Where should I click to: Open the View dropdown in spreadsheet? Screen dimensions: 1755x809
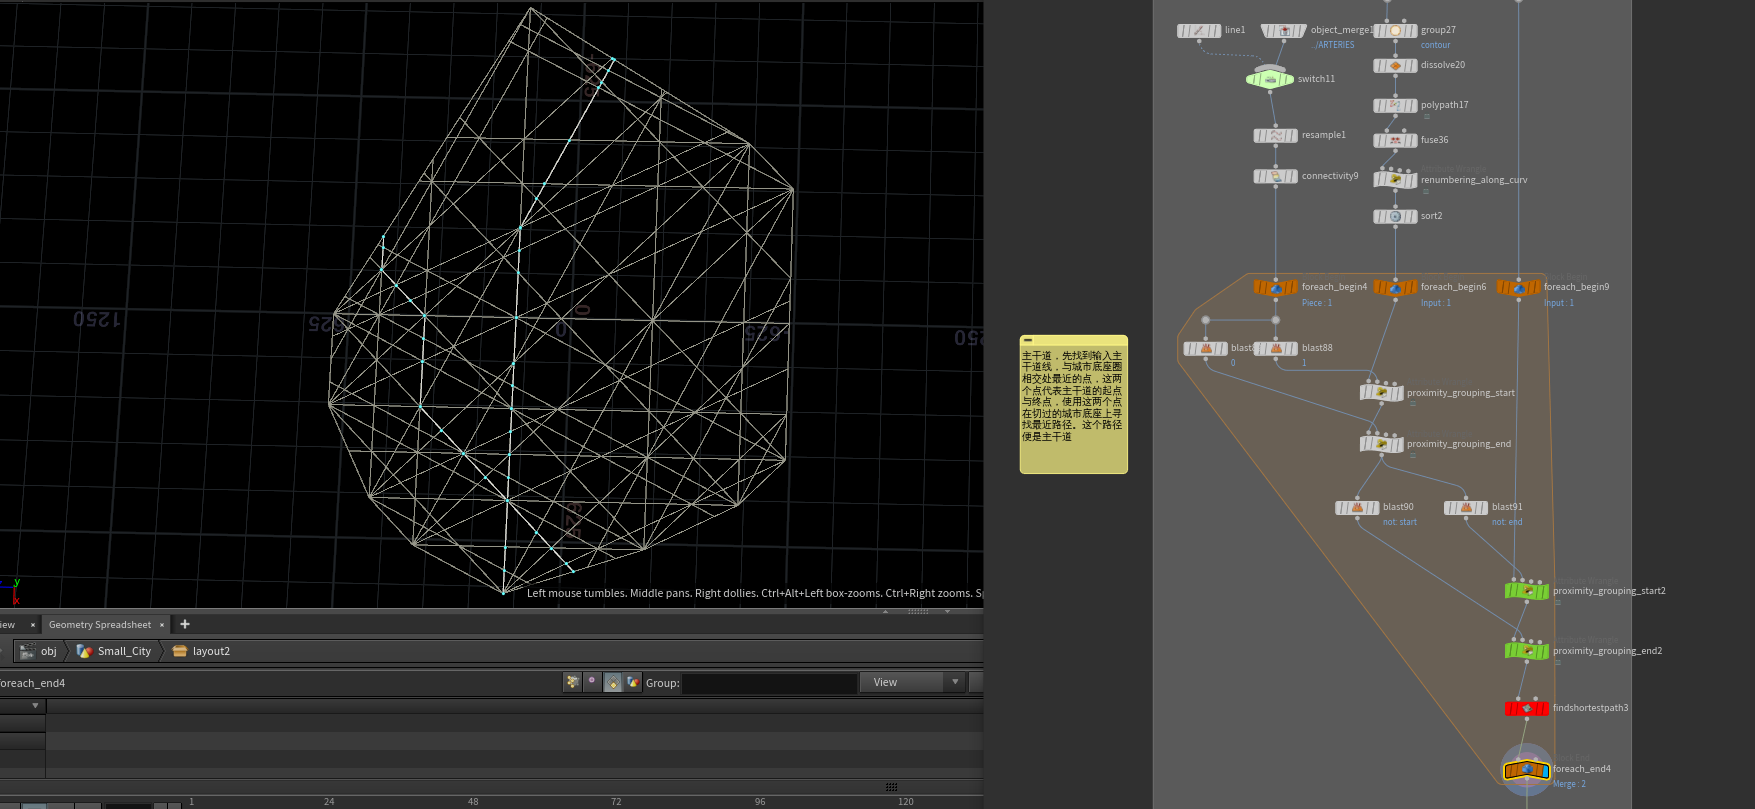913,682
